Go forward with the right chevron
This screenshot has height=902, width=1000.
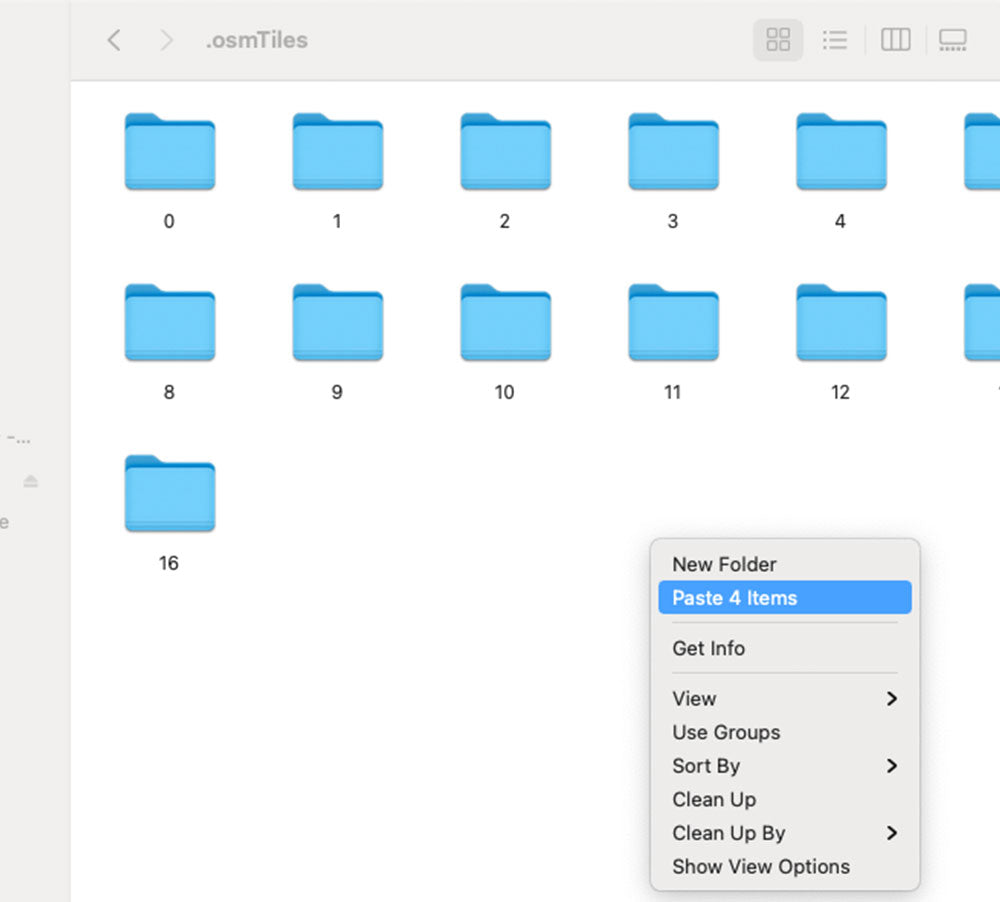pos(166,40)
